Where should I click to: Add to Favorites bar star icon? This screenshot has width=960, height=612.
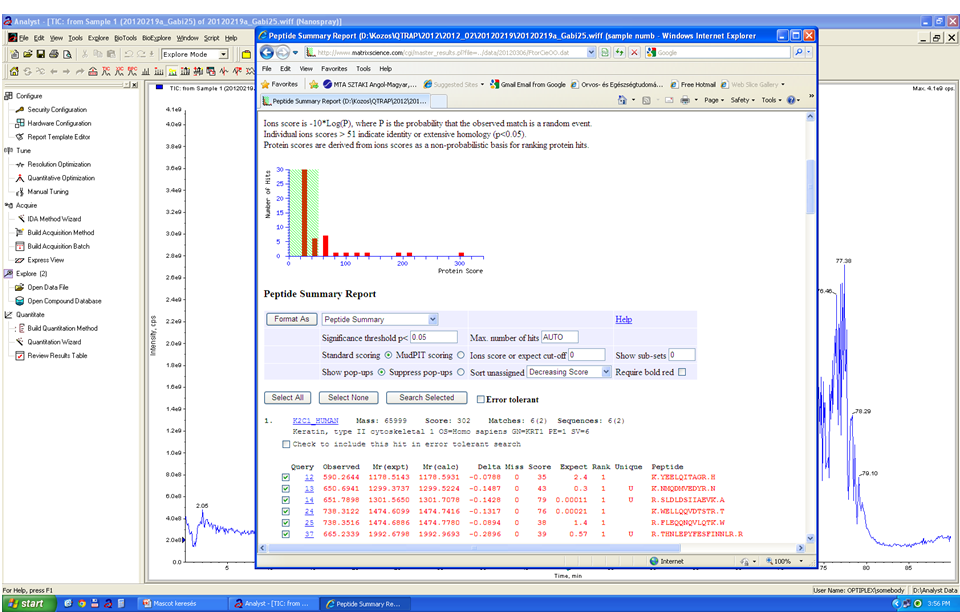point(313,84)
